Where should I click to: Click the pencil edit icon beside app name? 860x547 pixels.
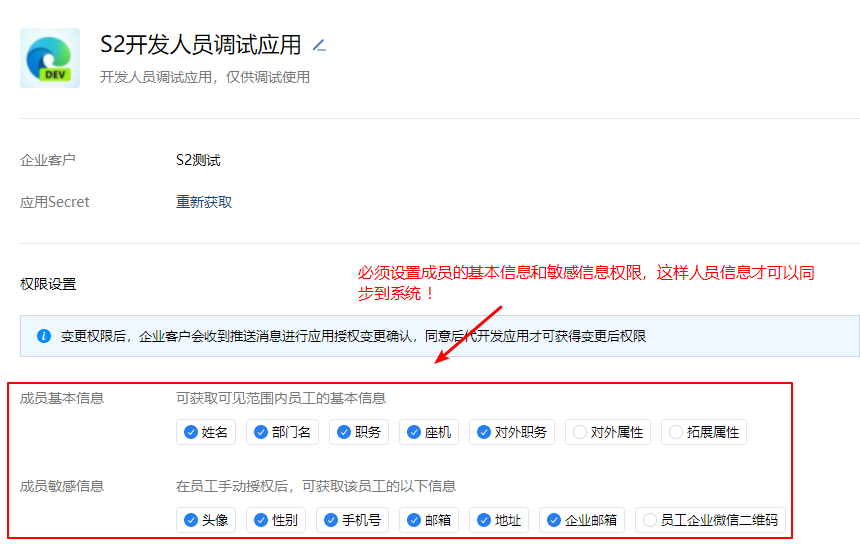tap(319, 45)
